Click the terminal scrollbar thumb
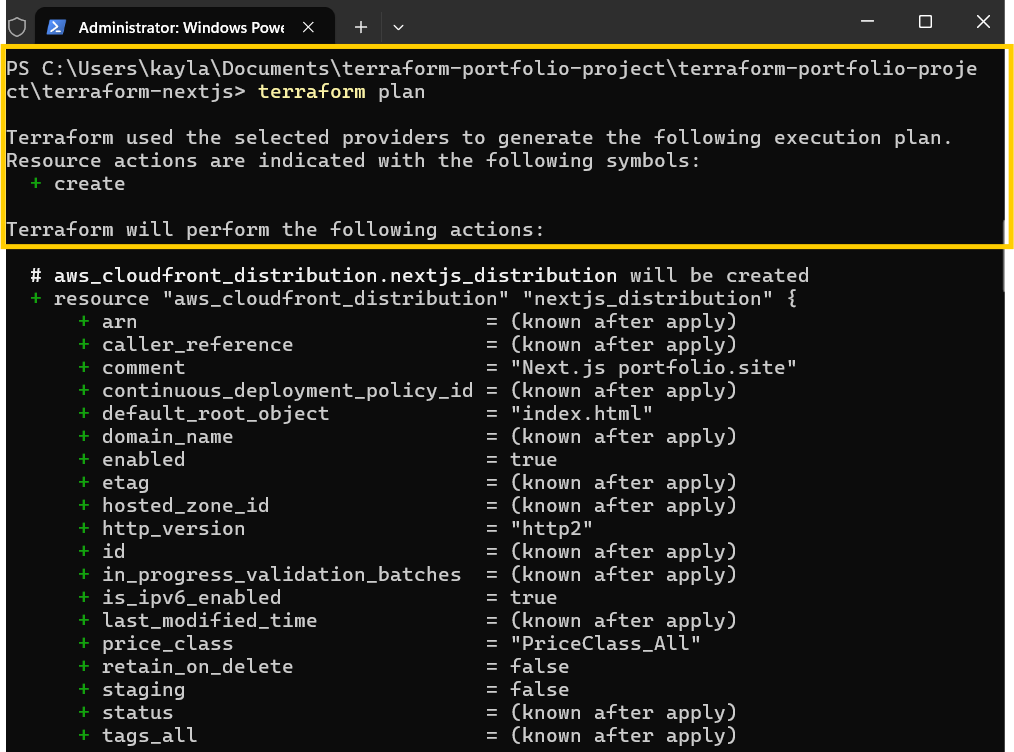Image resolution: width=1014 pixels, height=752 pixels. tap(1006, 255)
